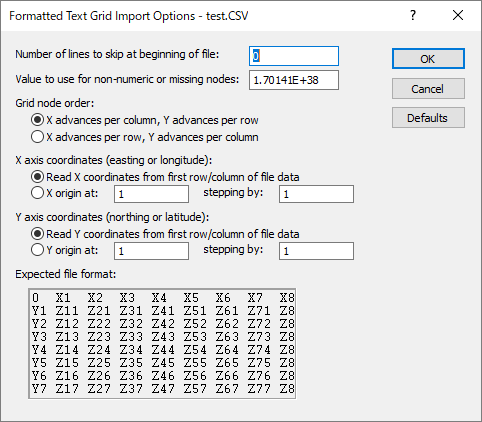Click 'X5' in the format preview
This screenshot has height=422, width=482.
click(191, 298)
